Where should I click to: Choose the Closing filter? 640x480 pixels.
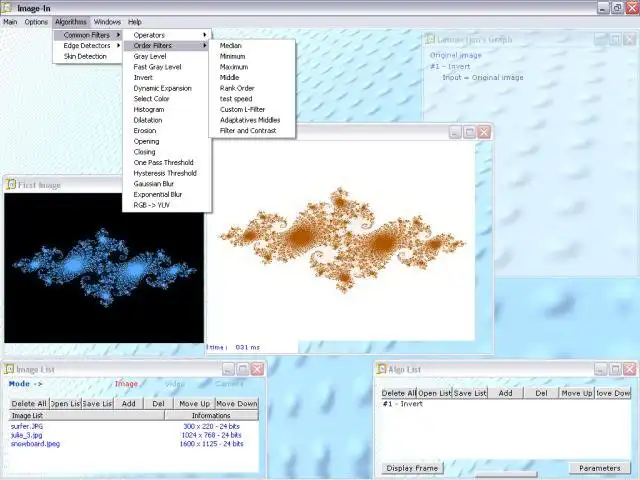pyautogui.click(x=167, y=152)
